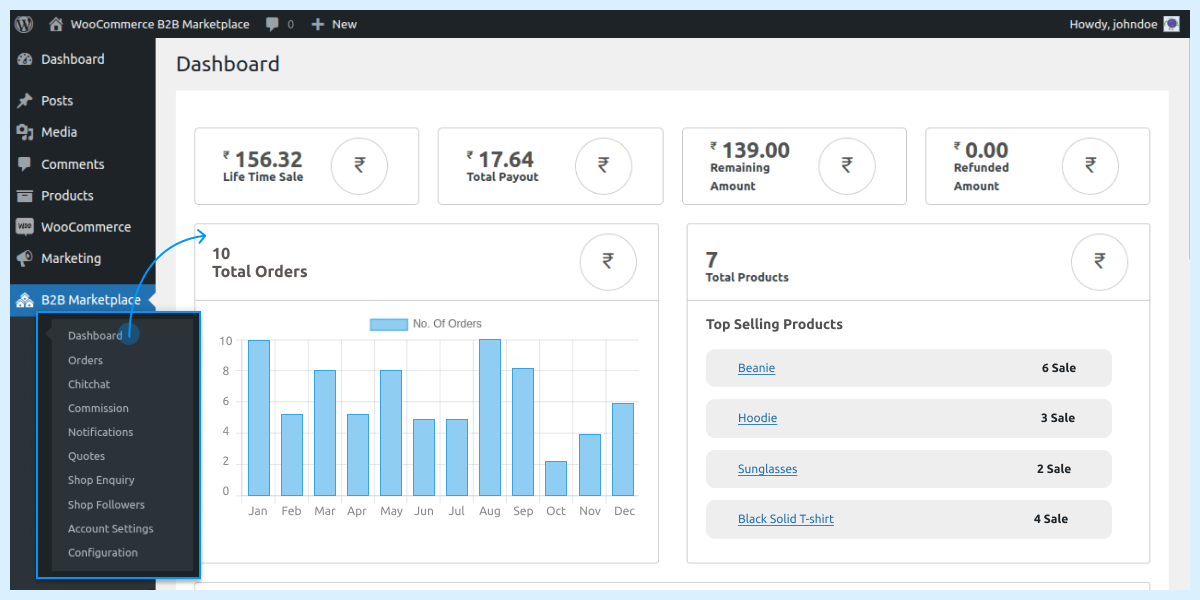The height and width of the screenshot is (600, 1200).
Task: Click rupee icon in Total Orders panel
Action: (x=608, y=262)
